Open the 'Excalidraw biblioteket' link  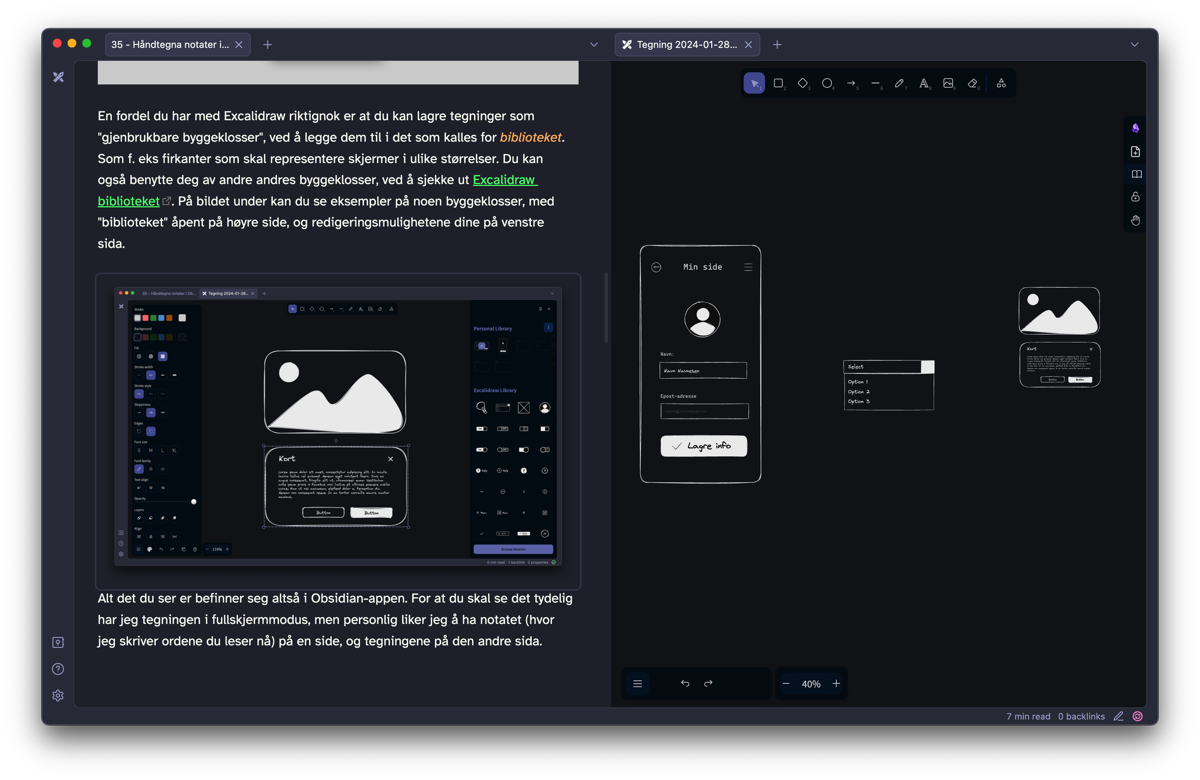(x=504, y=180)
